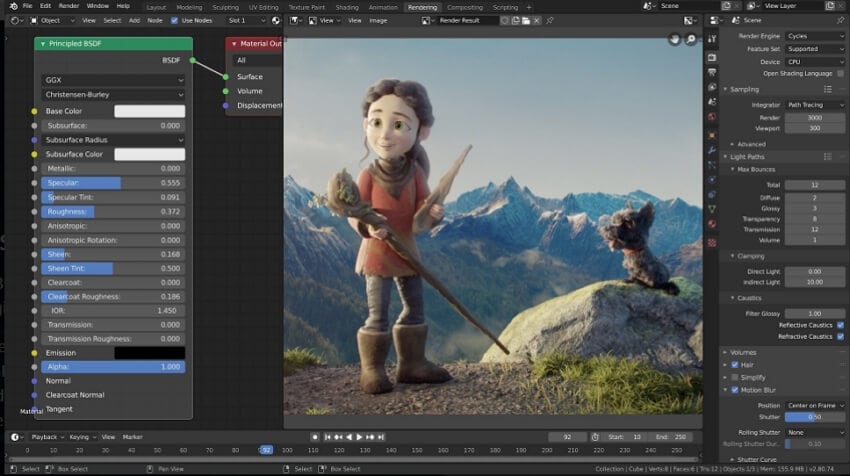This screenshot has height=476, width=850.
Task: Open the Particles properties tab icon
Action: tap(712, 165)
